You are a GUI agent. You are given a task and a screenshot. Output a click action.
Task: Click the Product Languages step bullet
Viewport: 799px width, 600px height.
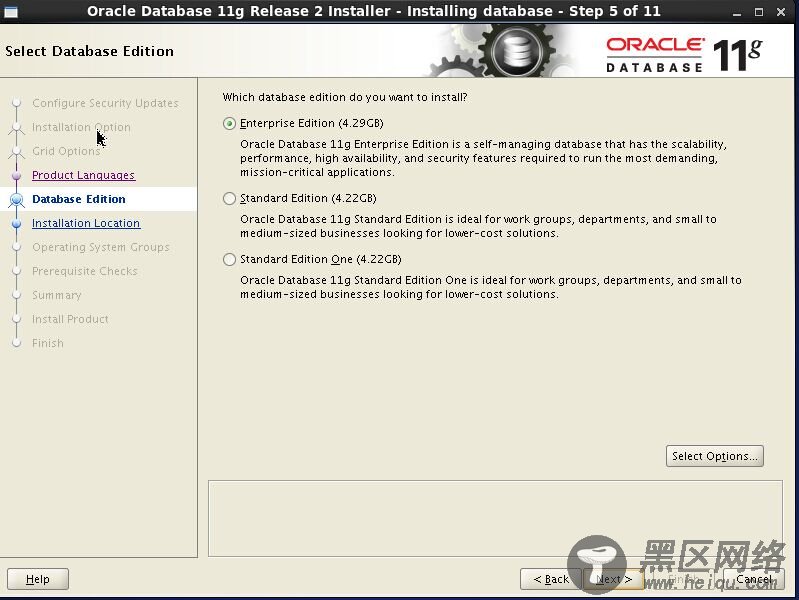pyautogui.click(x=16, y=175)
